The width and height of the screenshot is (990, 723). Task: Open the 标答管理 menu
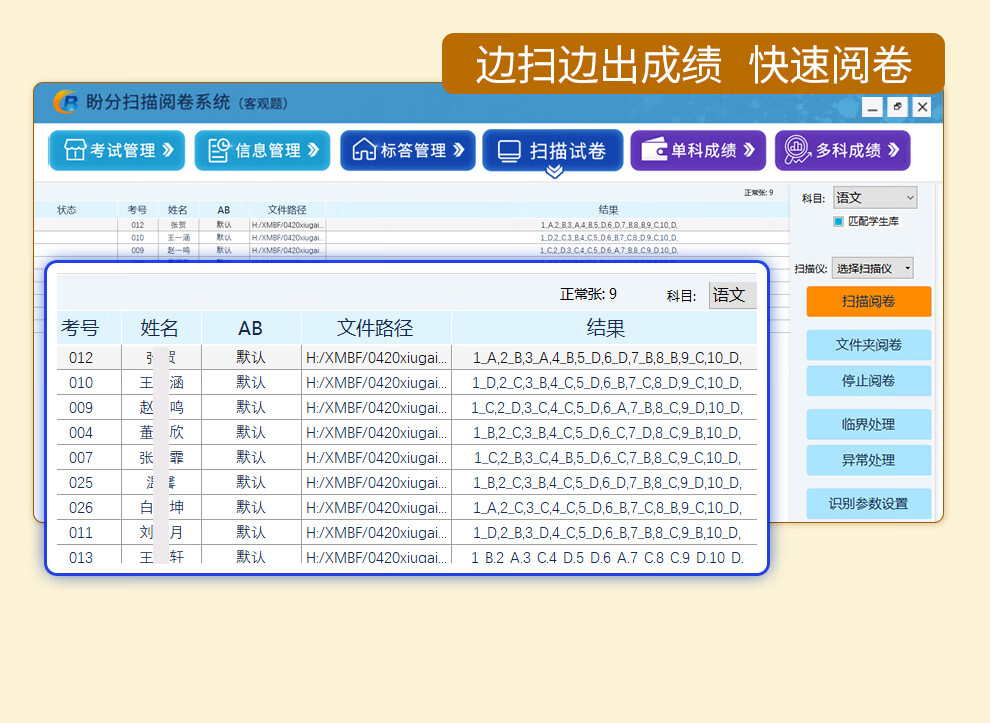(407, 150)
